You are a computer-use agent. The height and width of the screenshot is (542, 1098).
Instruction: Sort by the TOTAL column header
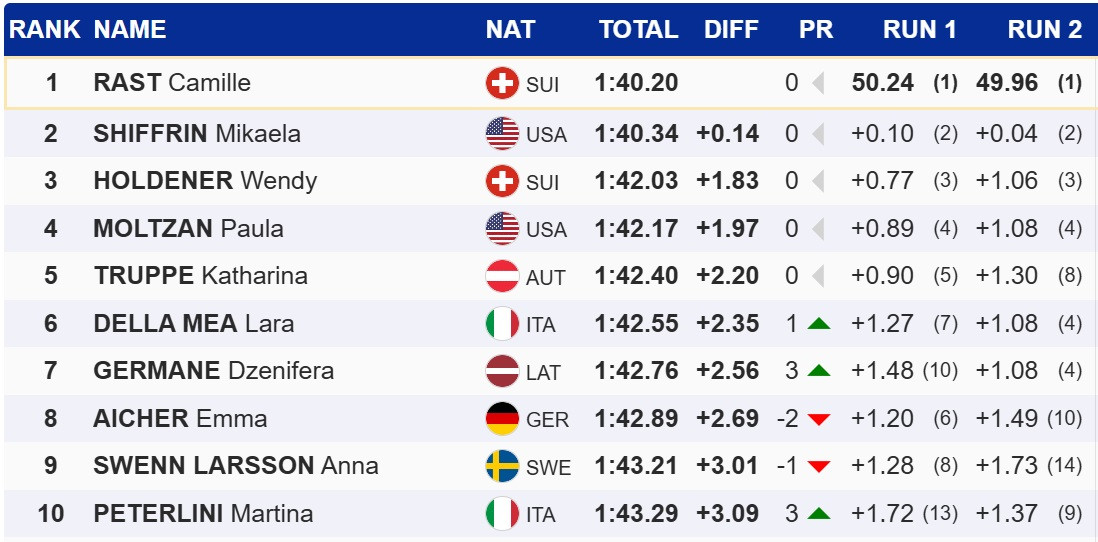pos(638,30)
